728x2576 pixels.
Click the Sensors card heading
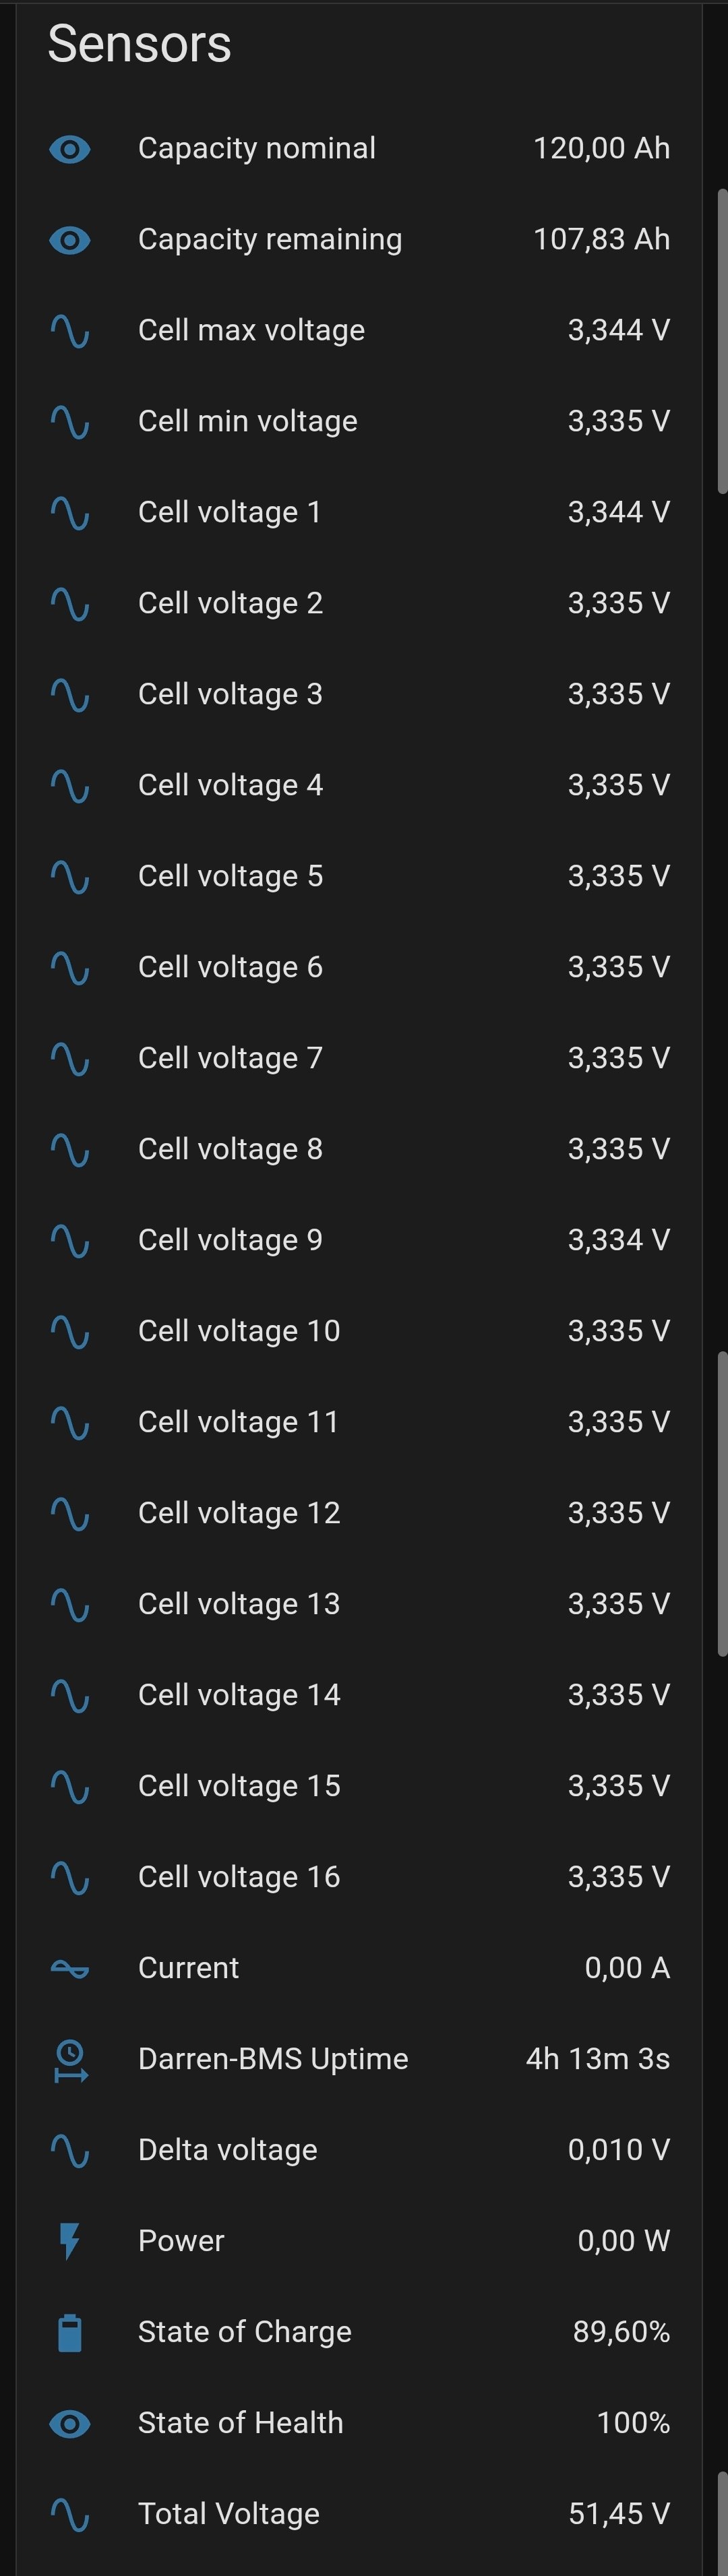139,44
